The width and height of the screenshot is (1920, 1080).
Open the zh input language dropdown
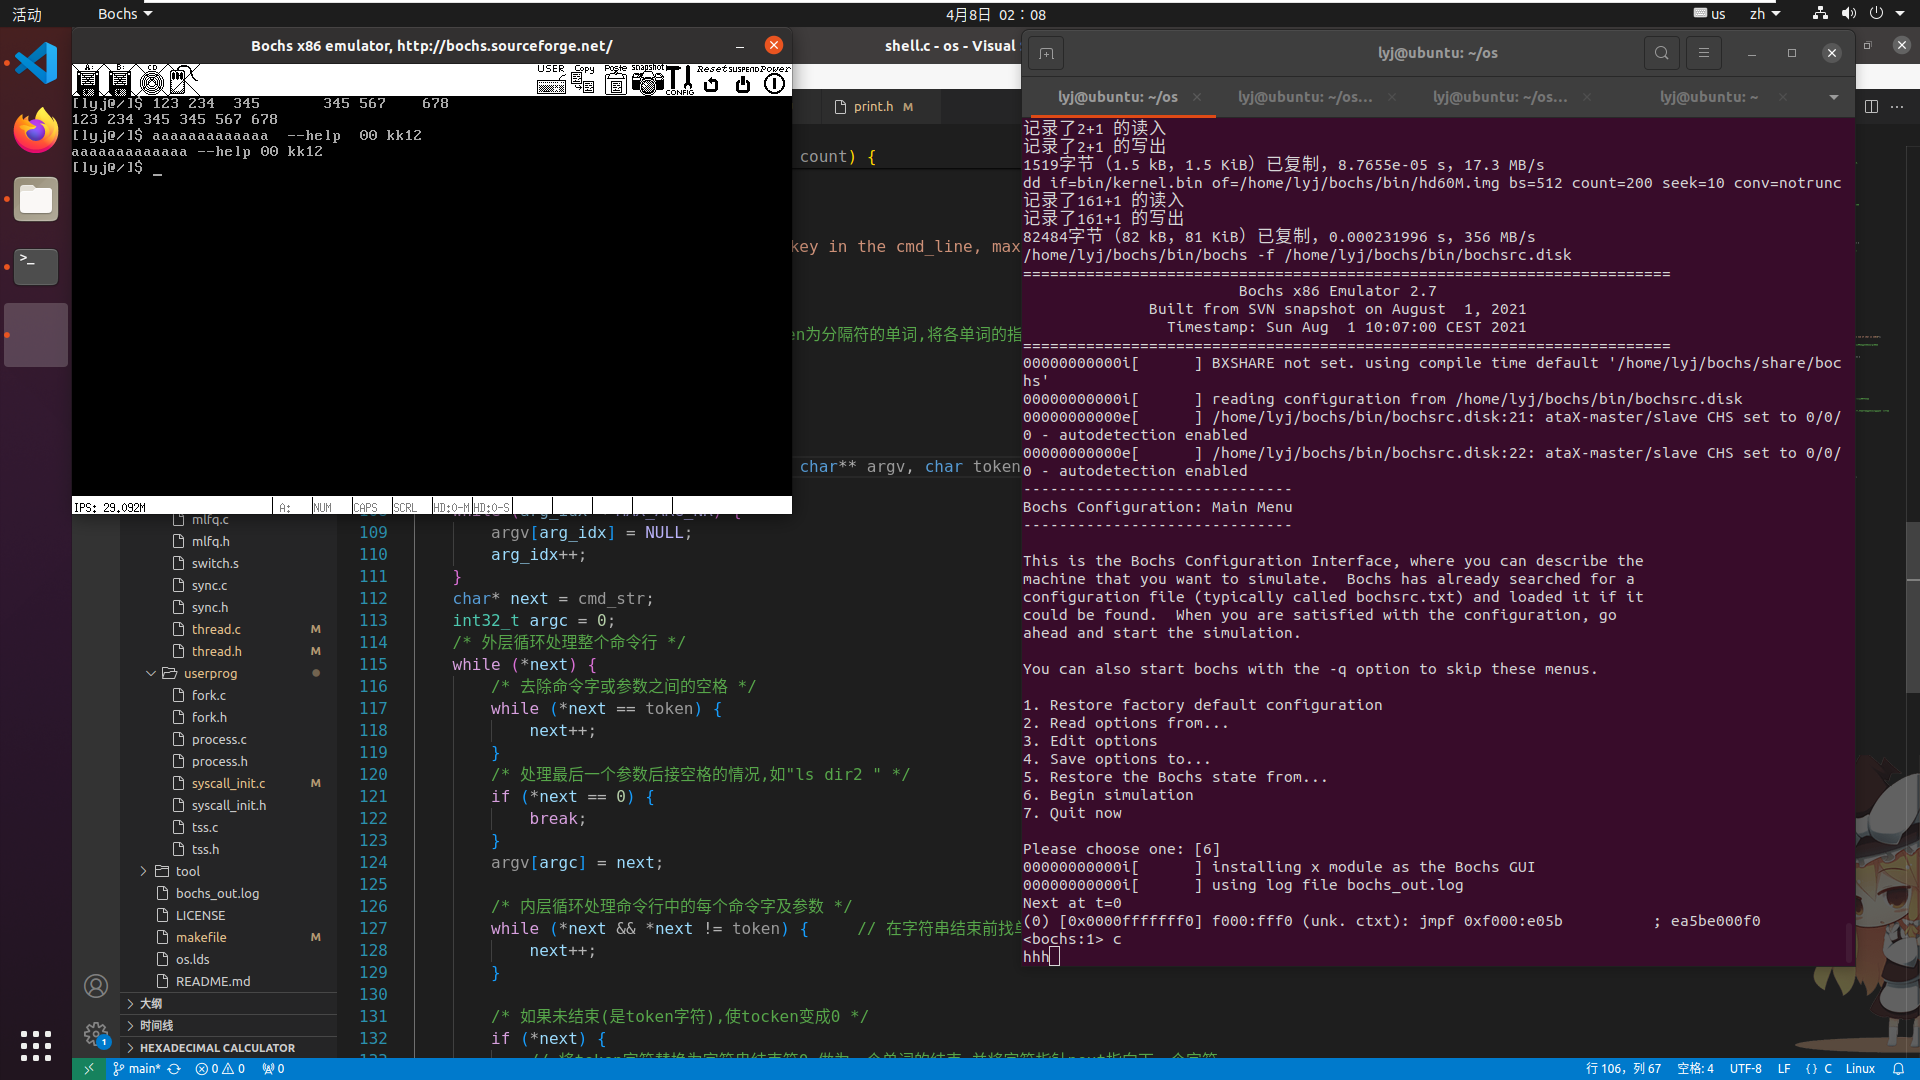point(1765,14)
